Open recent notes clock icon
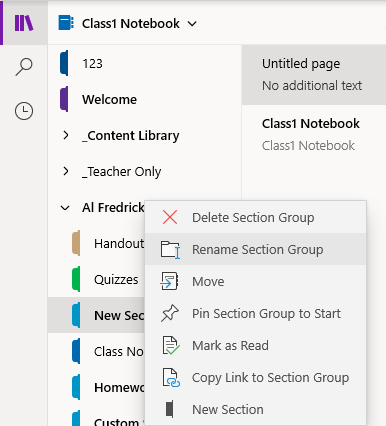Screen dimensions: 386x426 24,111
